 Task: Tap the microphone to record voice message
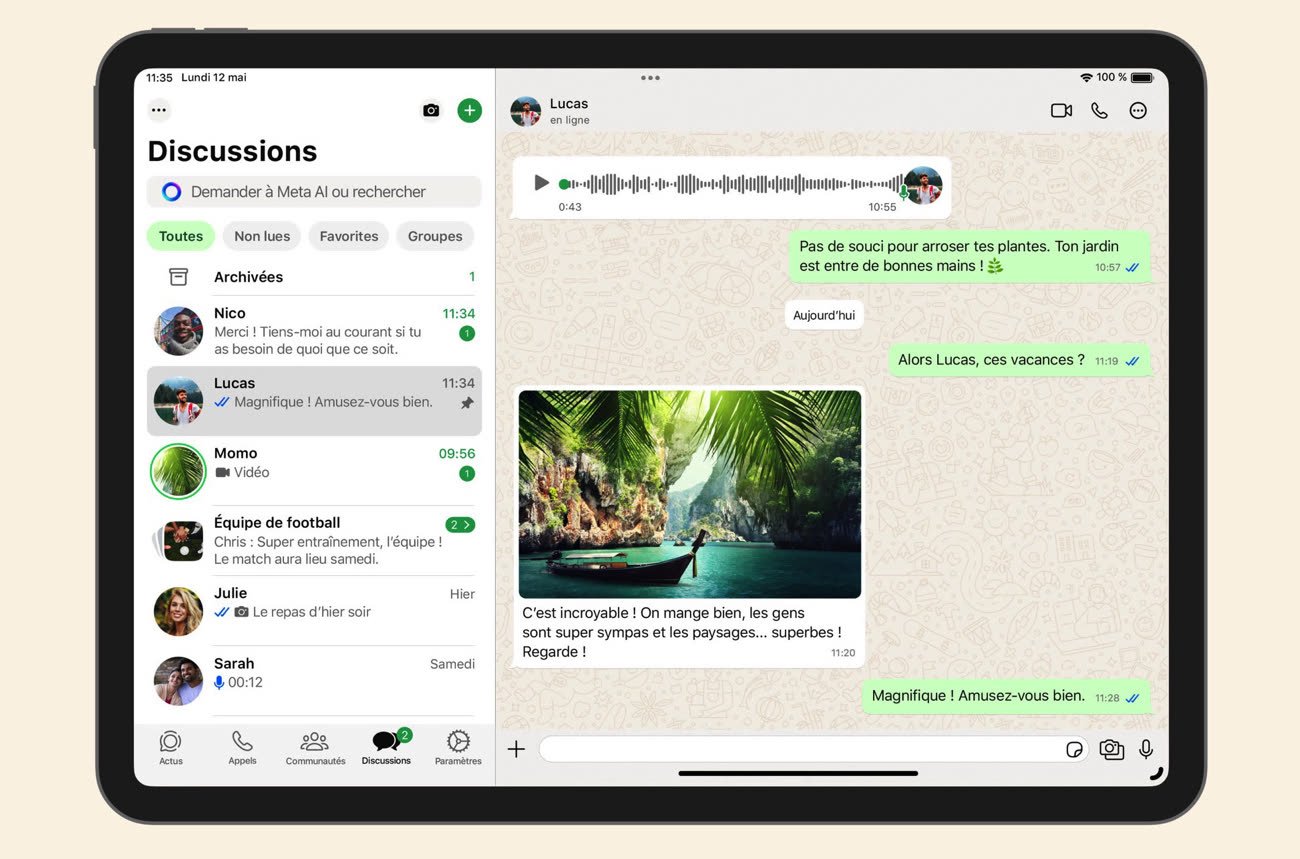point(1146,749)
